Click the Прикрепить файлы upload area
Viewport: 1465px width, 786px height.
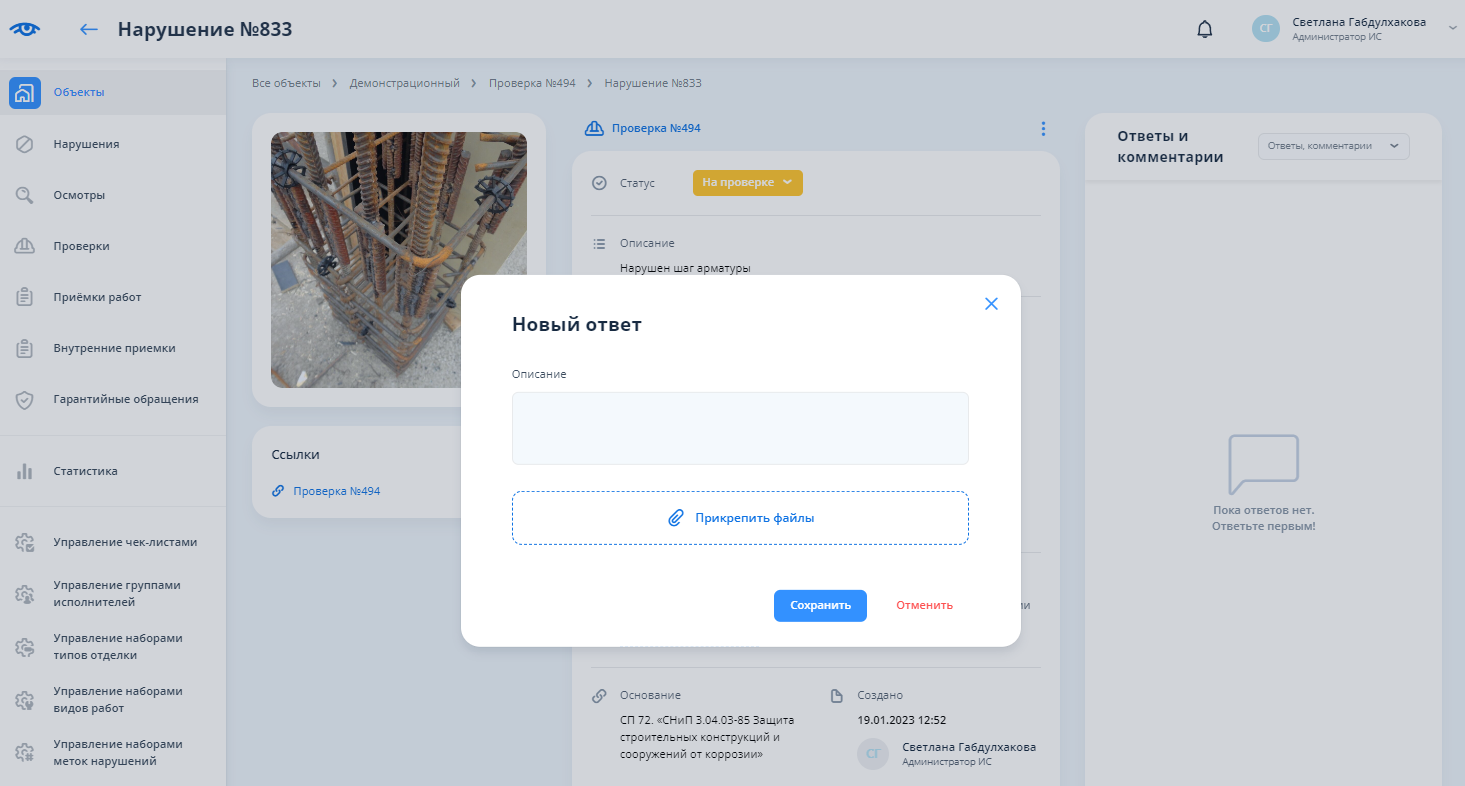tap(740, 518)
